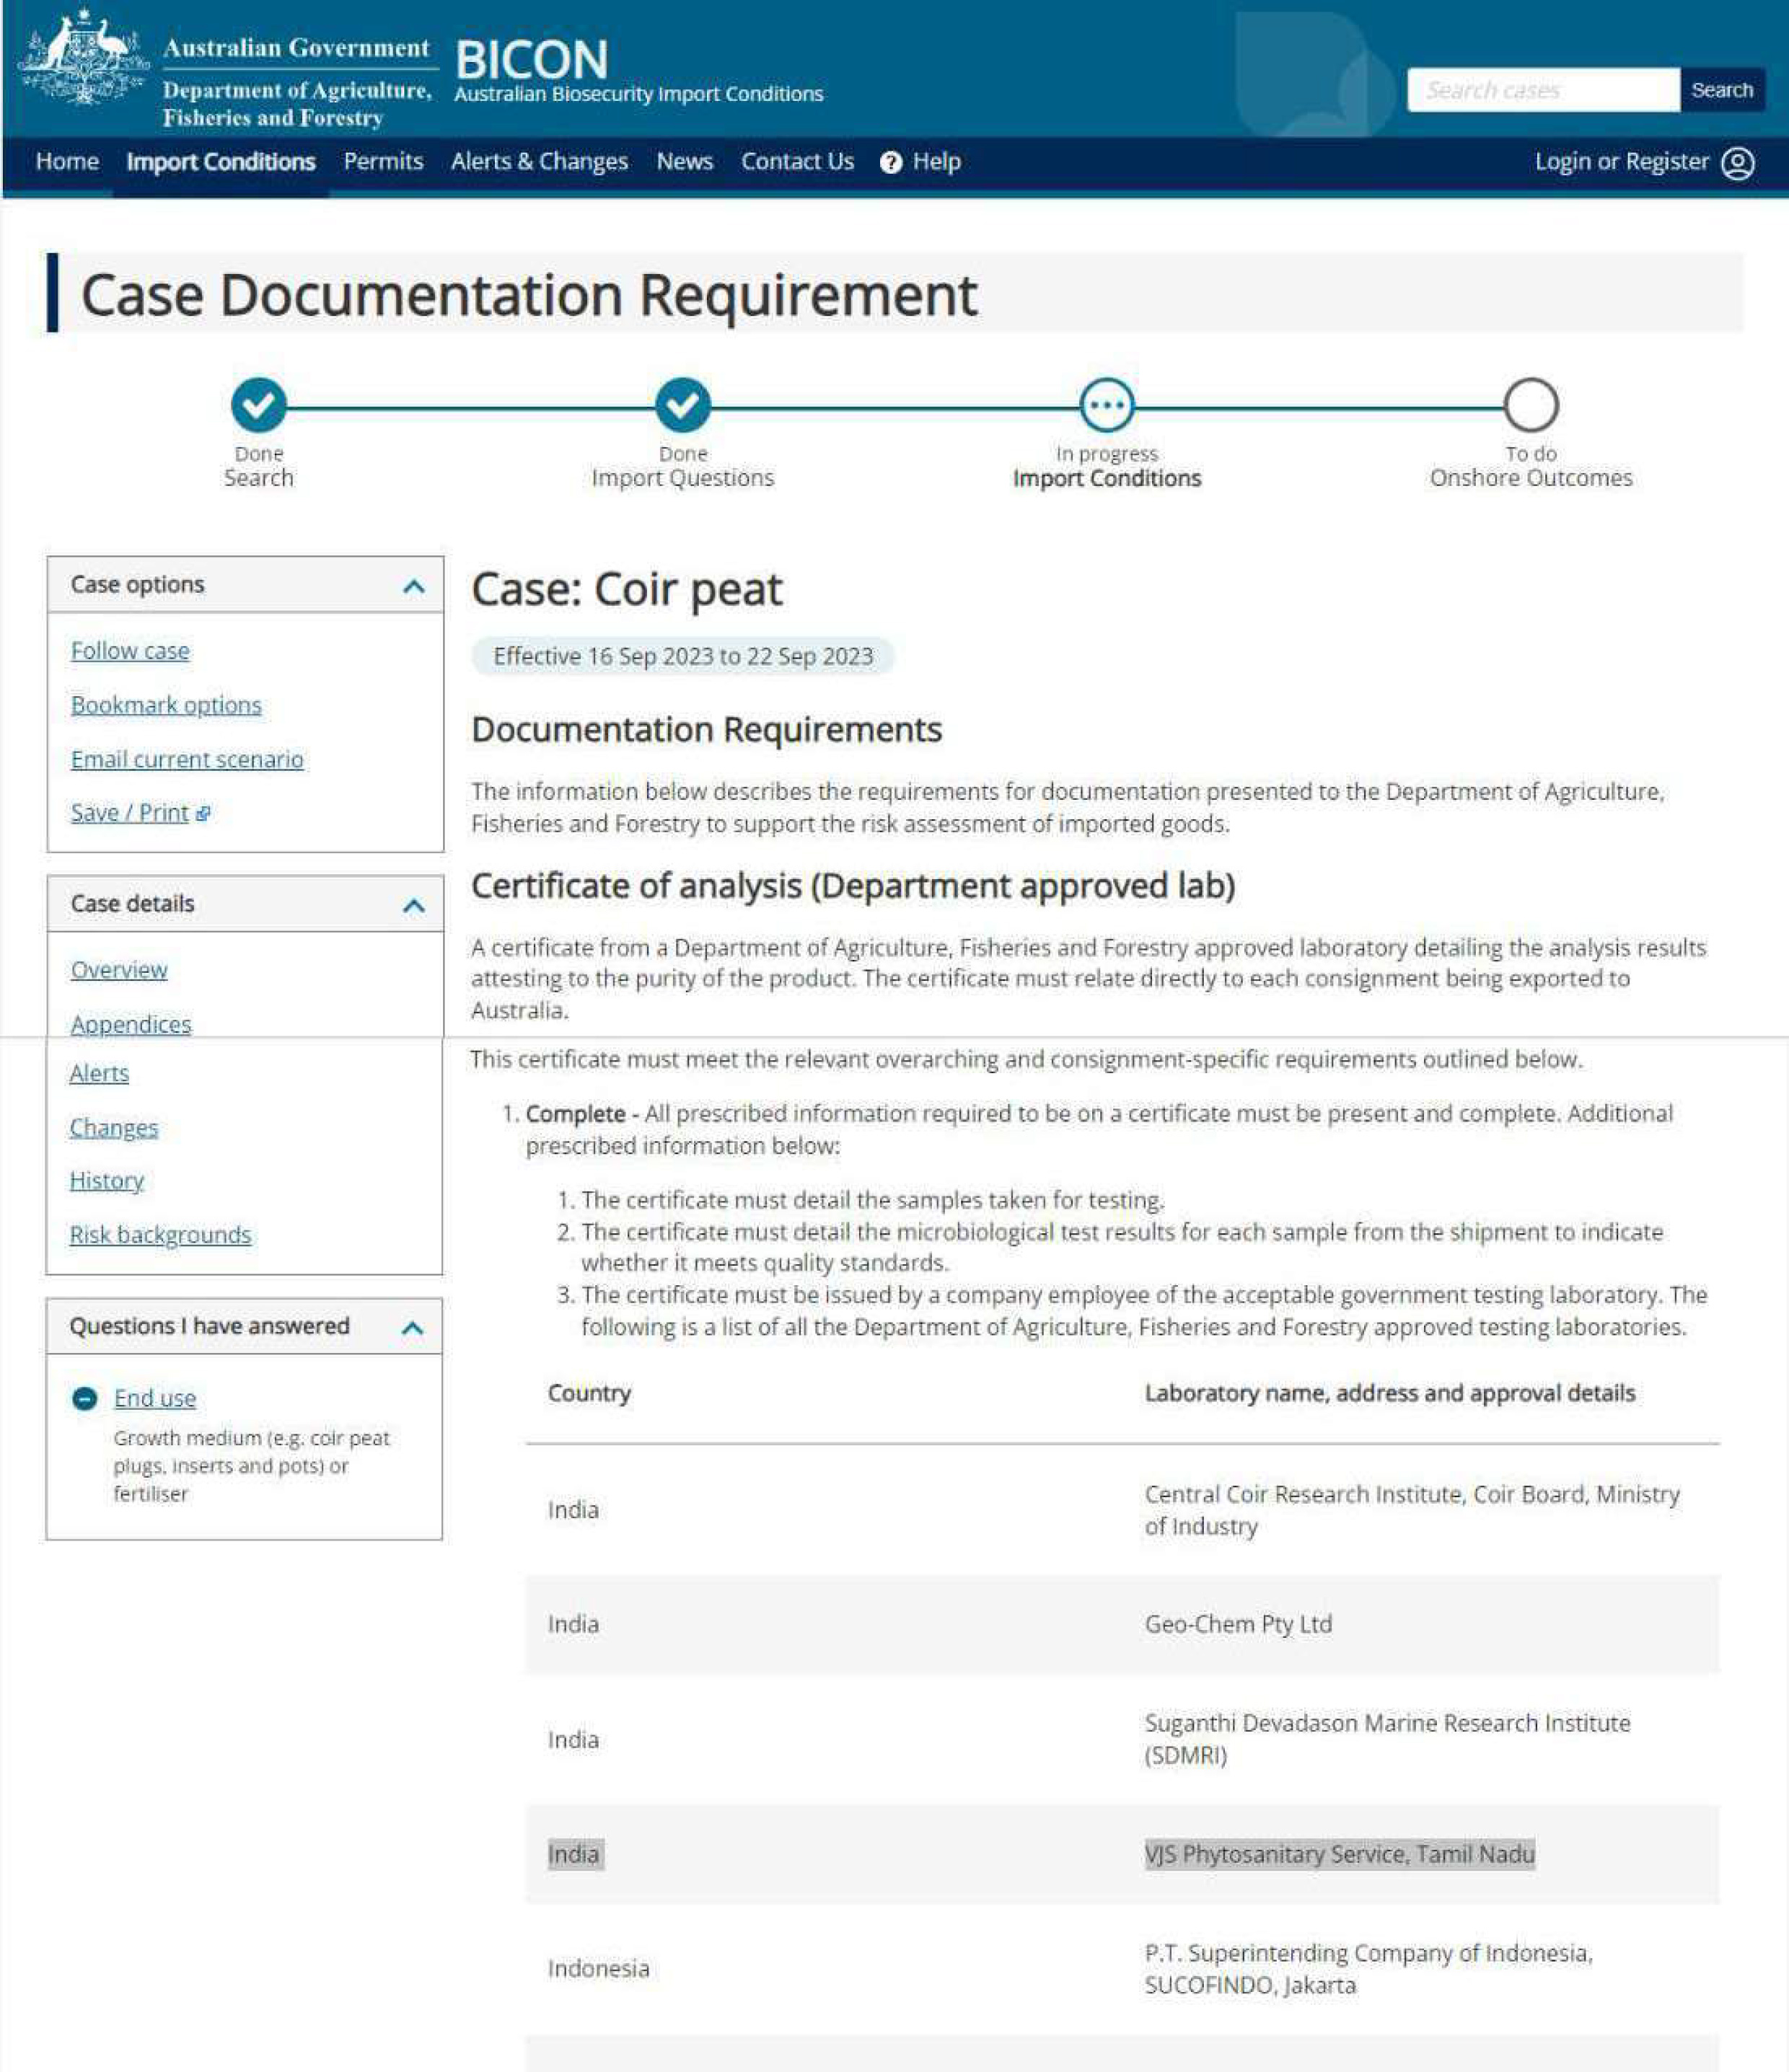Open Email current scenario link
Viewport: 1789px width, 2072px height.
pyautogui.click(x=187, y=759)
